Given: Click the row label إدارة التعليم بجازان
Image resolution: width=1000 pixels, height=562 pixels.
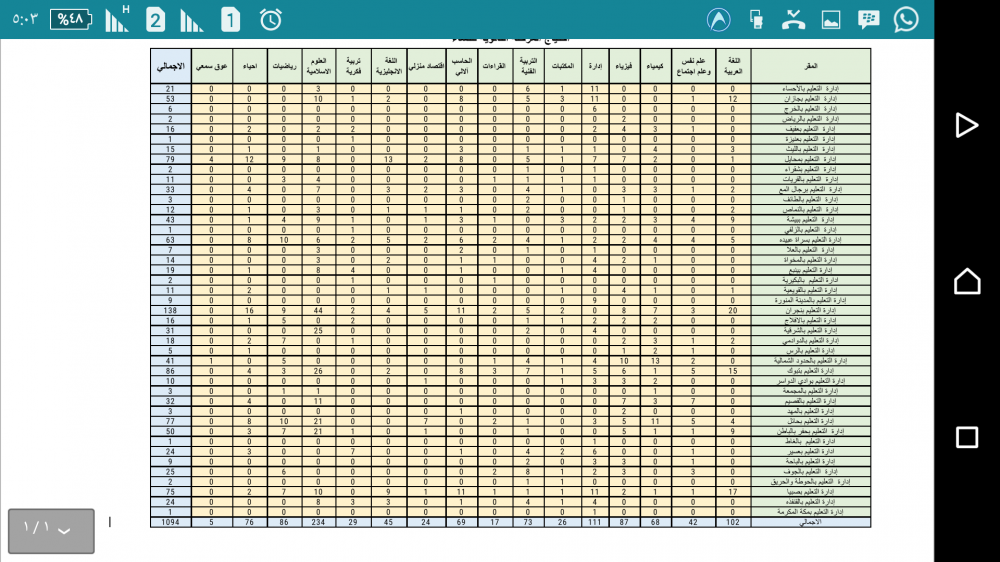Looking at the screenshot, I should point(811,99).
